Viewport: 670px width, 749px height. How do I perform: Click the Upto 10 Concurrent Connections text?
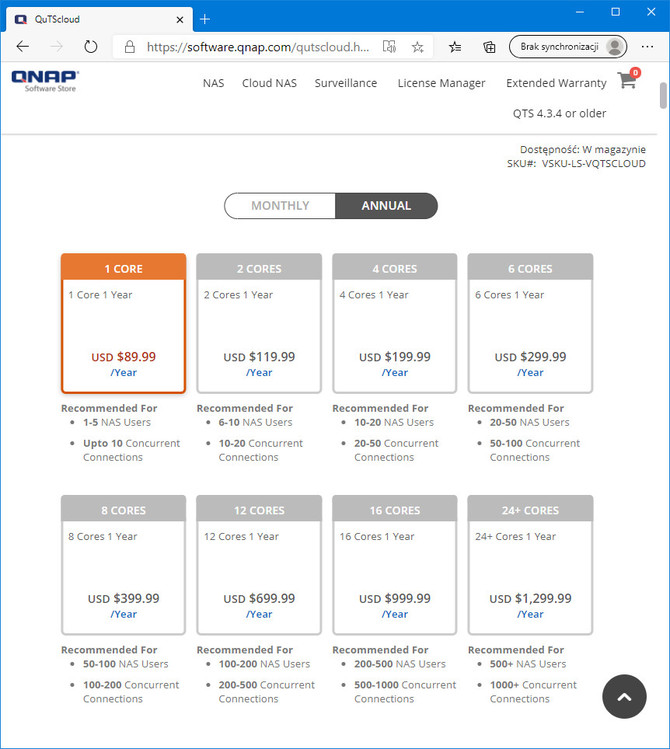coord(131,450)
